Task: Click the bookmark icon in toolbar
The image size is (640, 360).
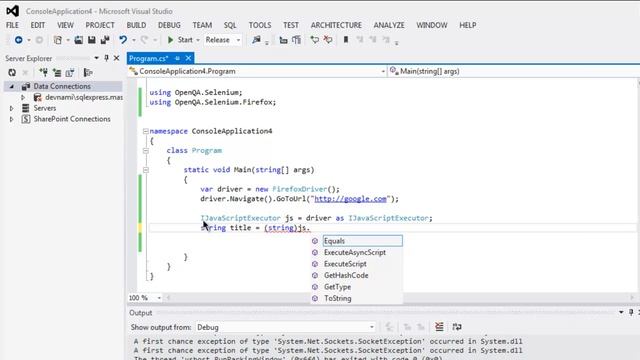Action: [x=346, y=40]
